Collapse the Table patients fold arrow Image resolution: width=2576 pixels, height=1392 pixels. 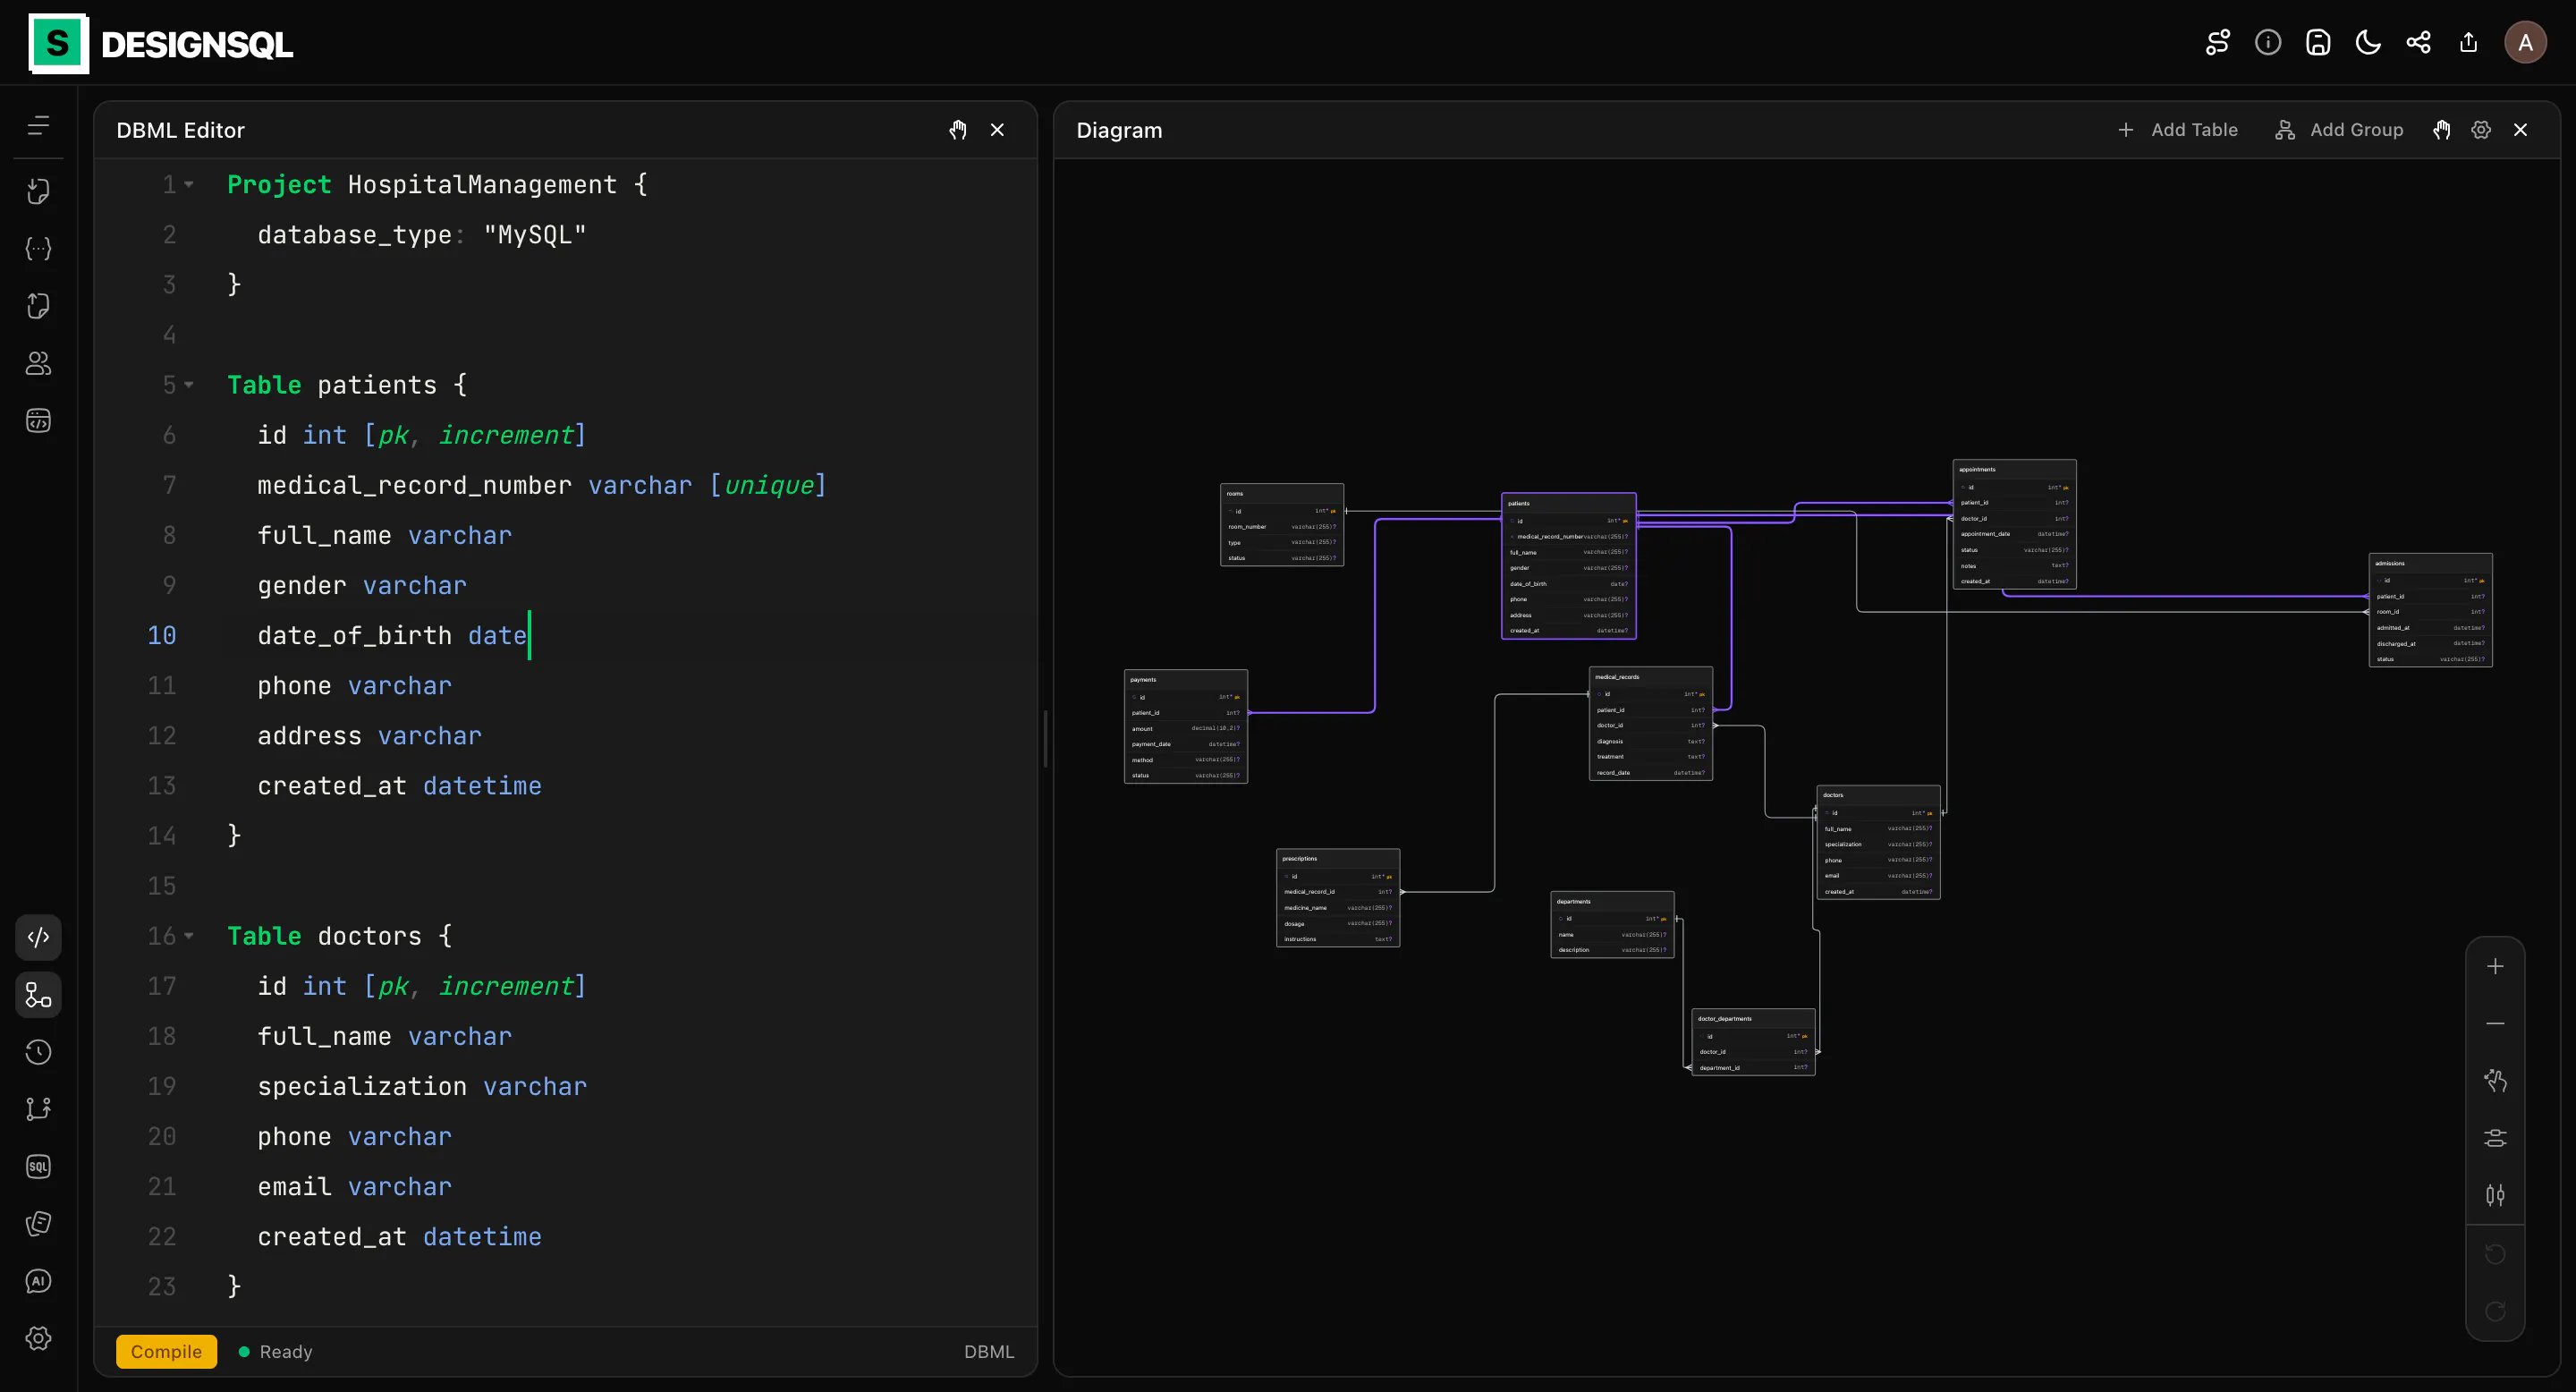(x=189, y=385)
